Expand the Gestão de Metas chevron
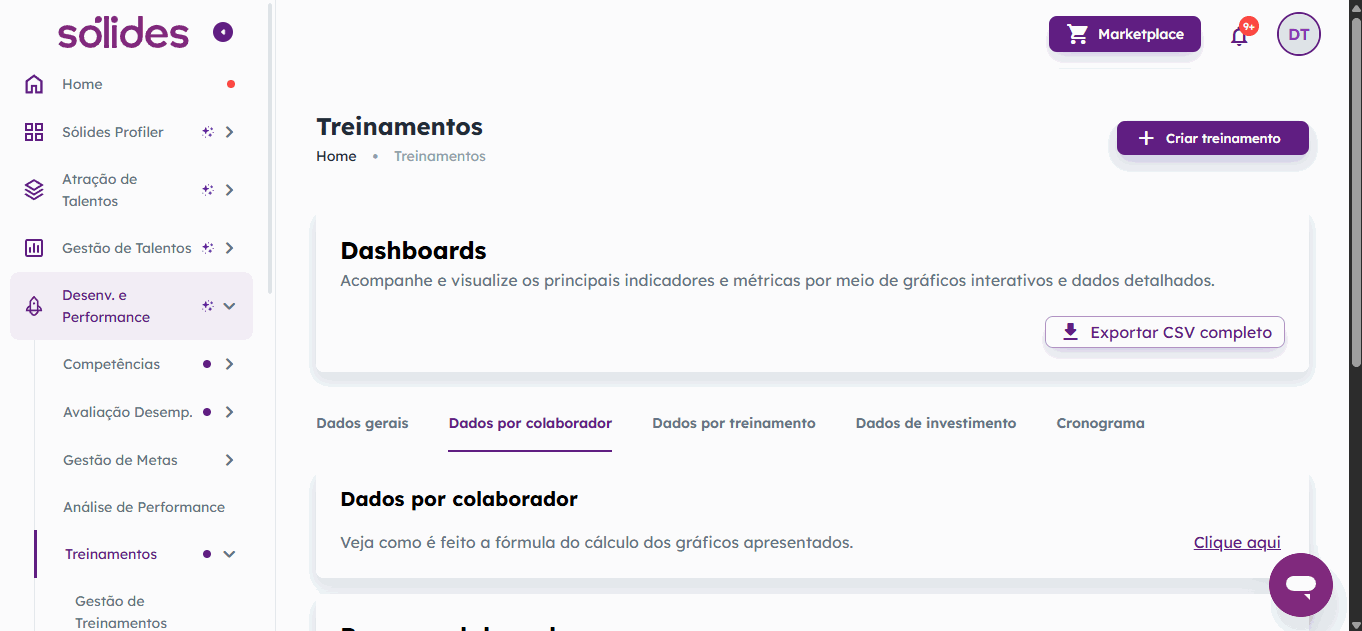The image size is (1362, 631). coord(229,460)
